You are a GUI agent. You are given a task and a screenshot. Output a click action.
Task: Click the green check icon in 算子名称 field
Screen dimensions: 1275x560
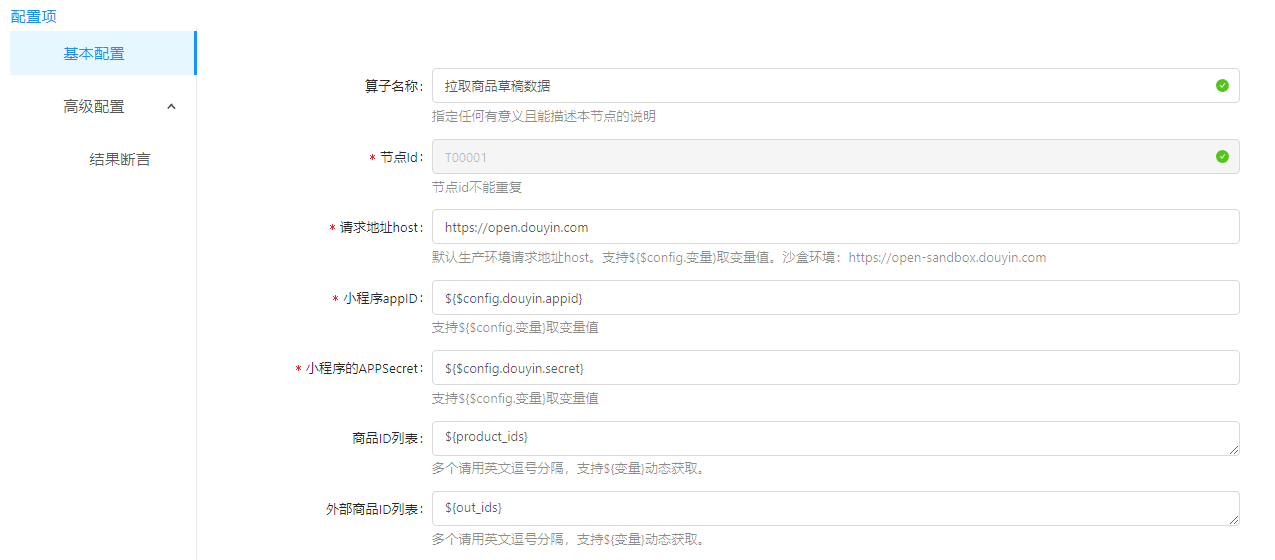click(1222, 86)
